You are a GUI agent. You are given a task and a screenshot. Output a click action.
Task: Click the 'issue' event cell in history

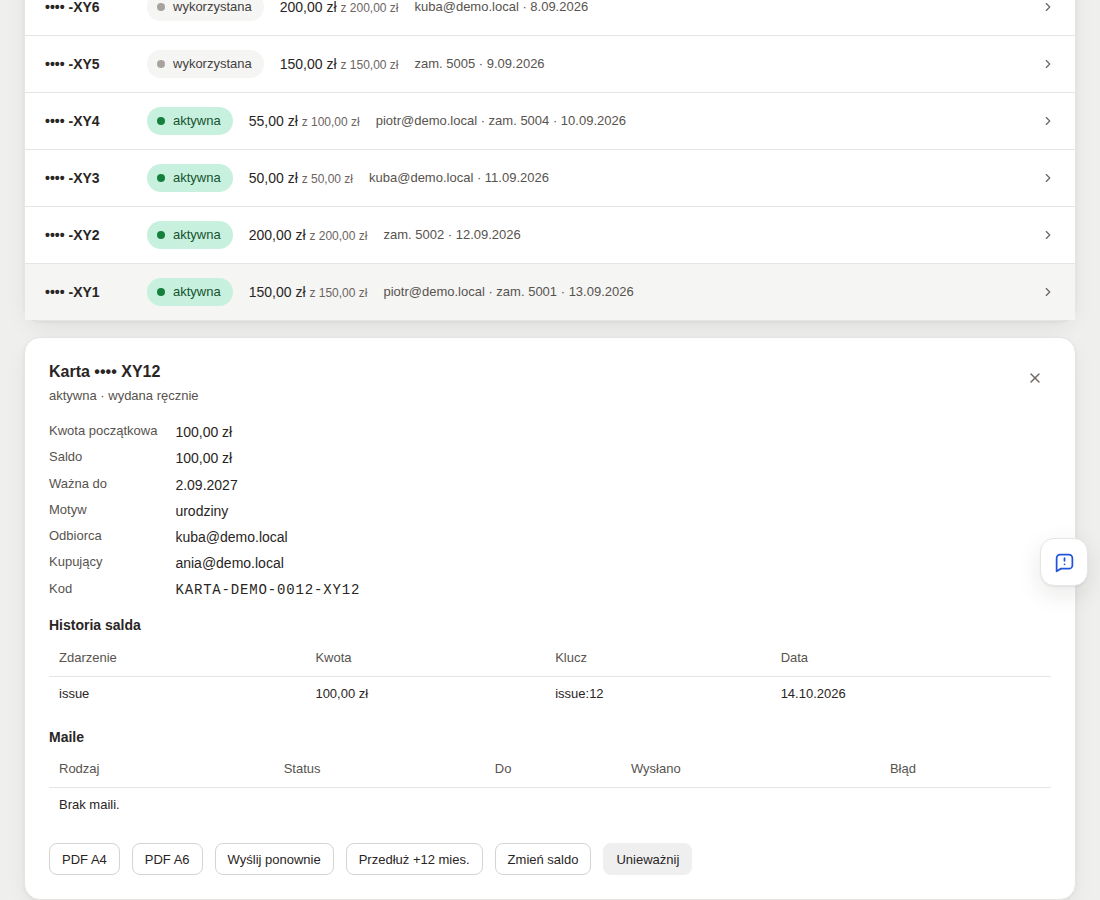click(74, 694)
